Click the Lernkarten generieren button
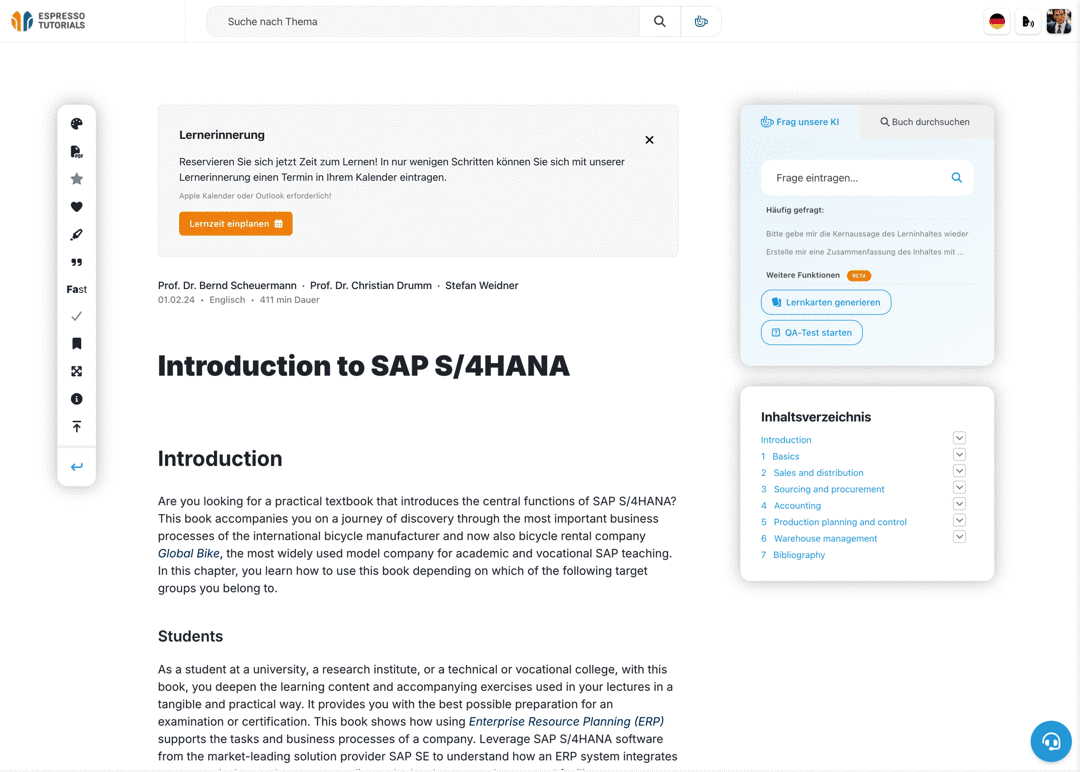 [x=826, y=302]
